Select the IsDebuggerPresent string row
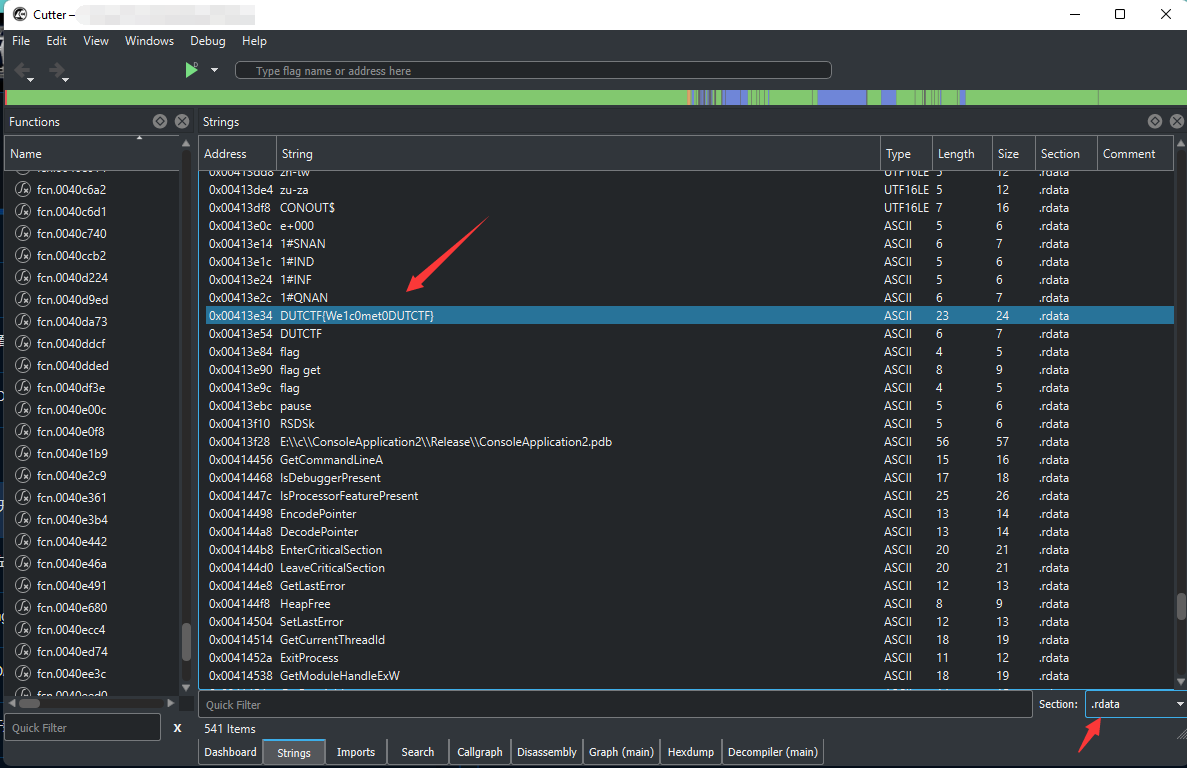This screenshot has width=1187, height=768. point(690,478)
